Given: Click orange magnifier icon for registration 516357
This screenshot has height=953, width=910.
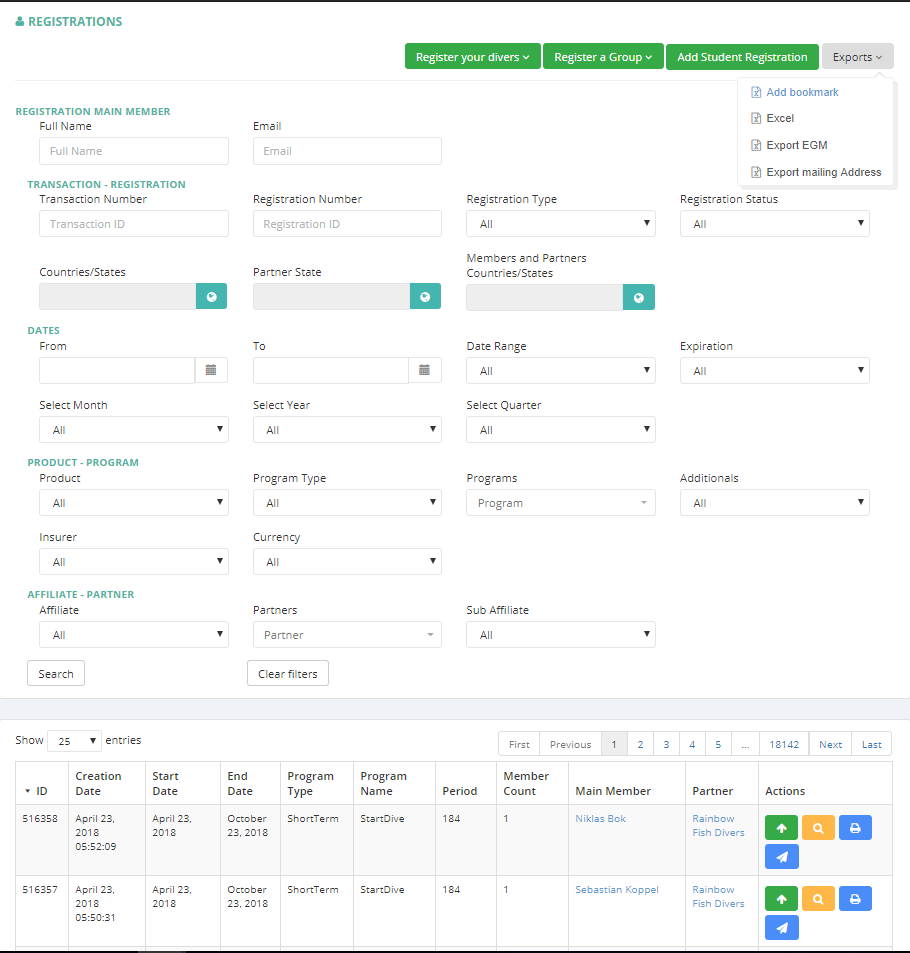Looking at the screenshot, I should tap(818, 899).
